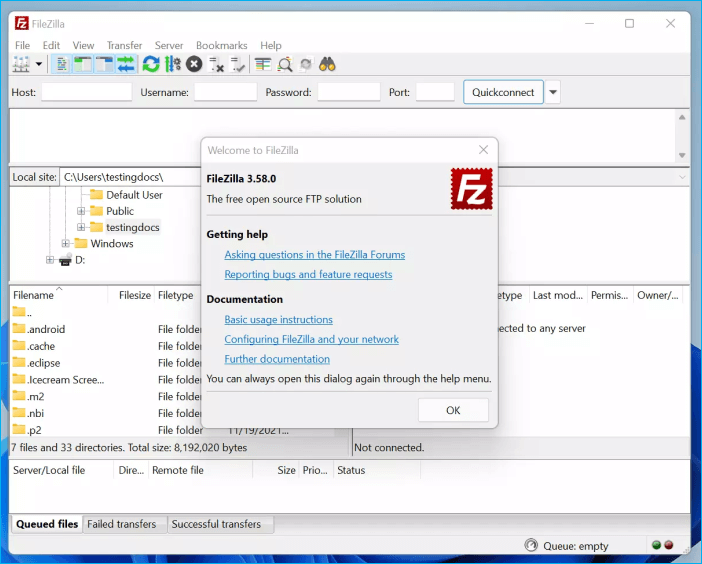702x564 pixels.
Task: Select the .Icecream Scree... folder row
Action: coord(106,380)
